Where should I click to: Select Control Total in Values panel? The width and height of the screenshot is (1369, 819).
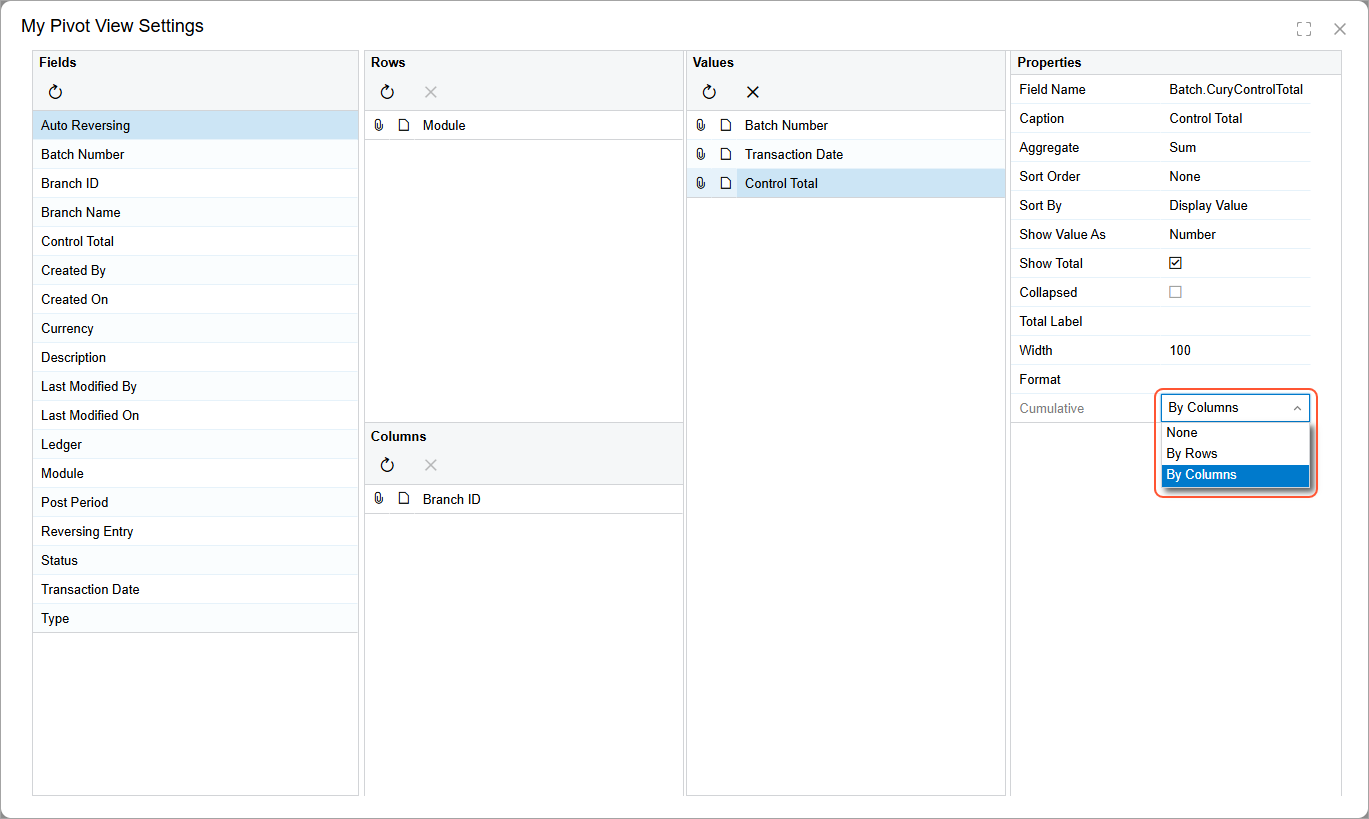click(x=871, y=183)
